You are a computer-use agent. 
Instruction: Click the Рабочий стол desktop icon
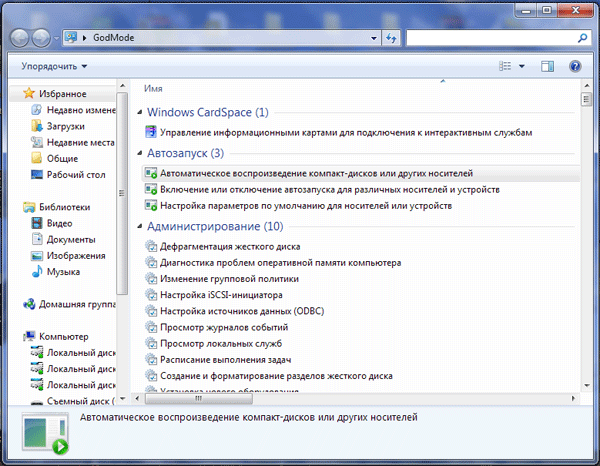coord(36,174)
